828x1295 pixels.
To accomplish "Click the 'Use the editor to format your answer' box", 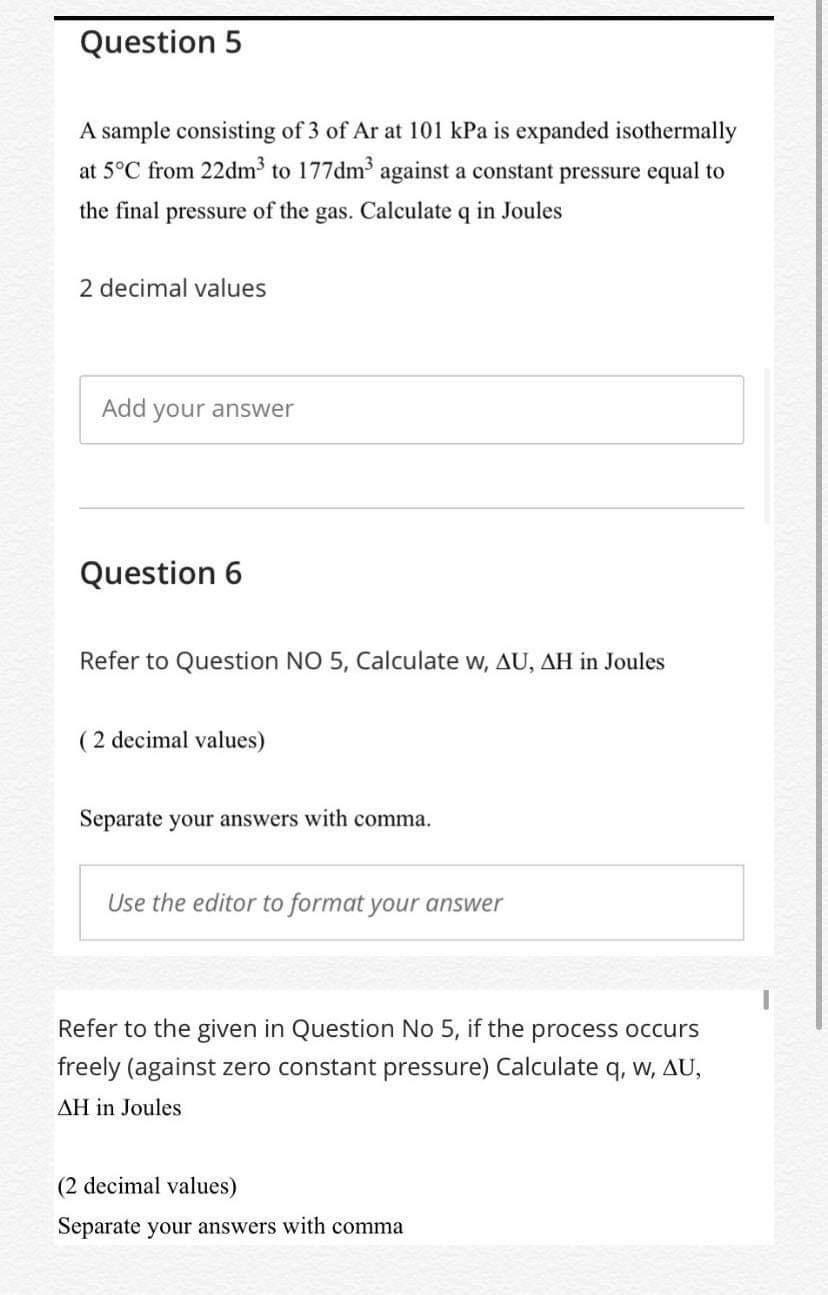I will (x=411, y=902).
